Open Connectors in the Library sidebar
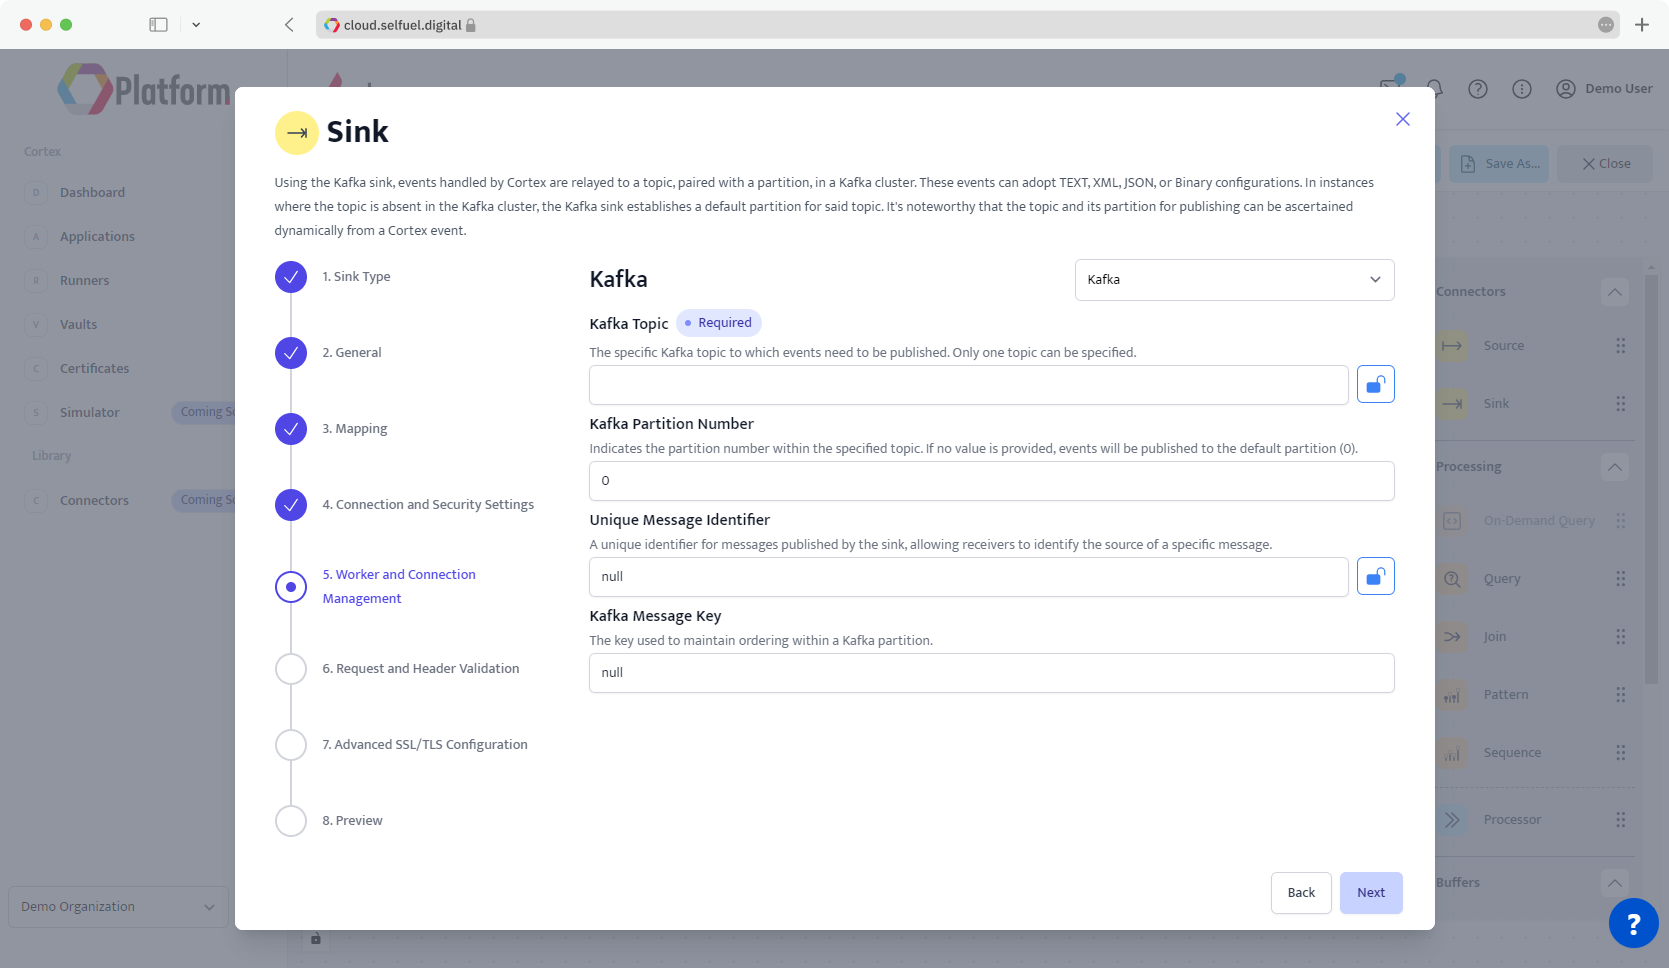The image size is (1669, 968). click(x=94, y=501)
